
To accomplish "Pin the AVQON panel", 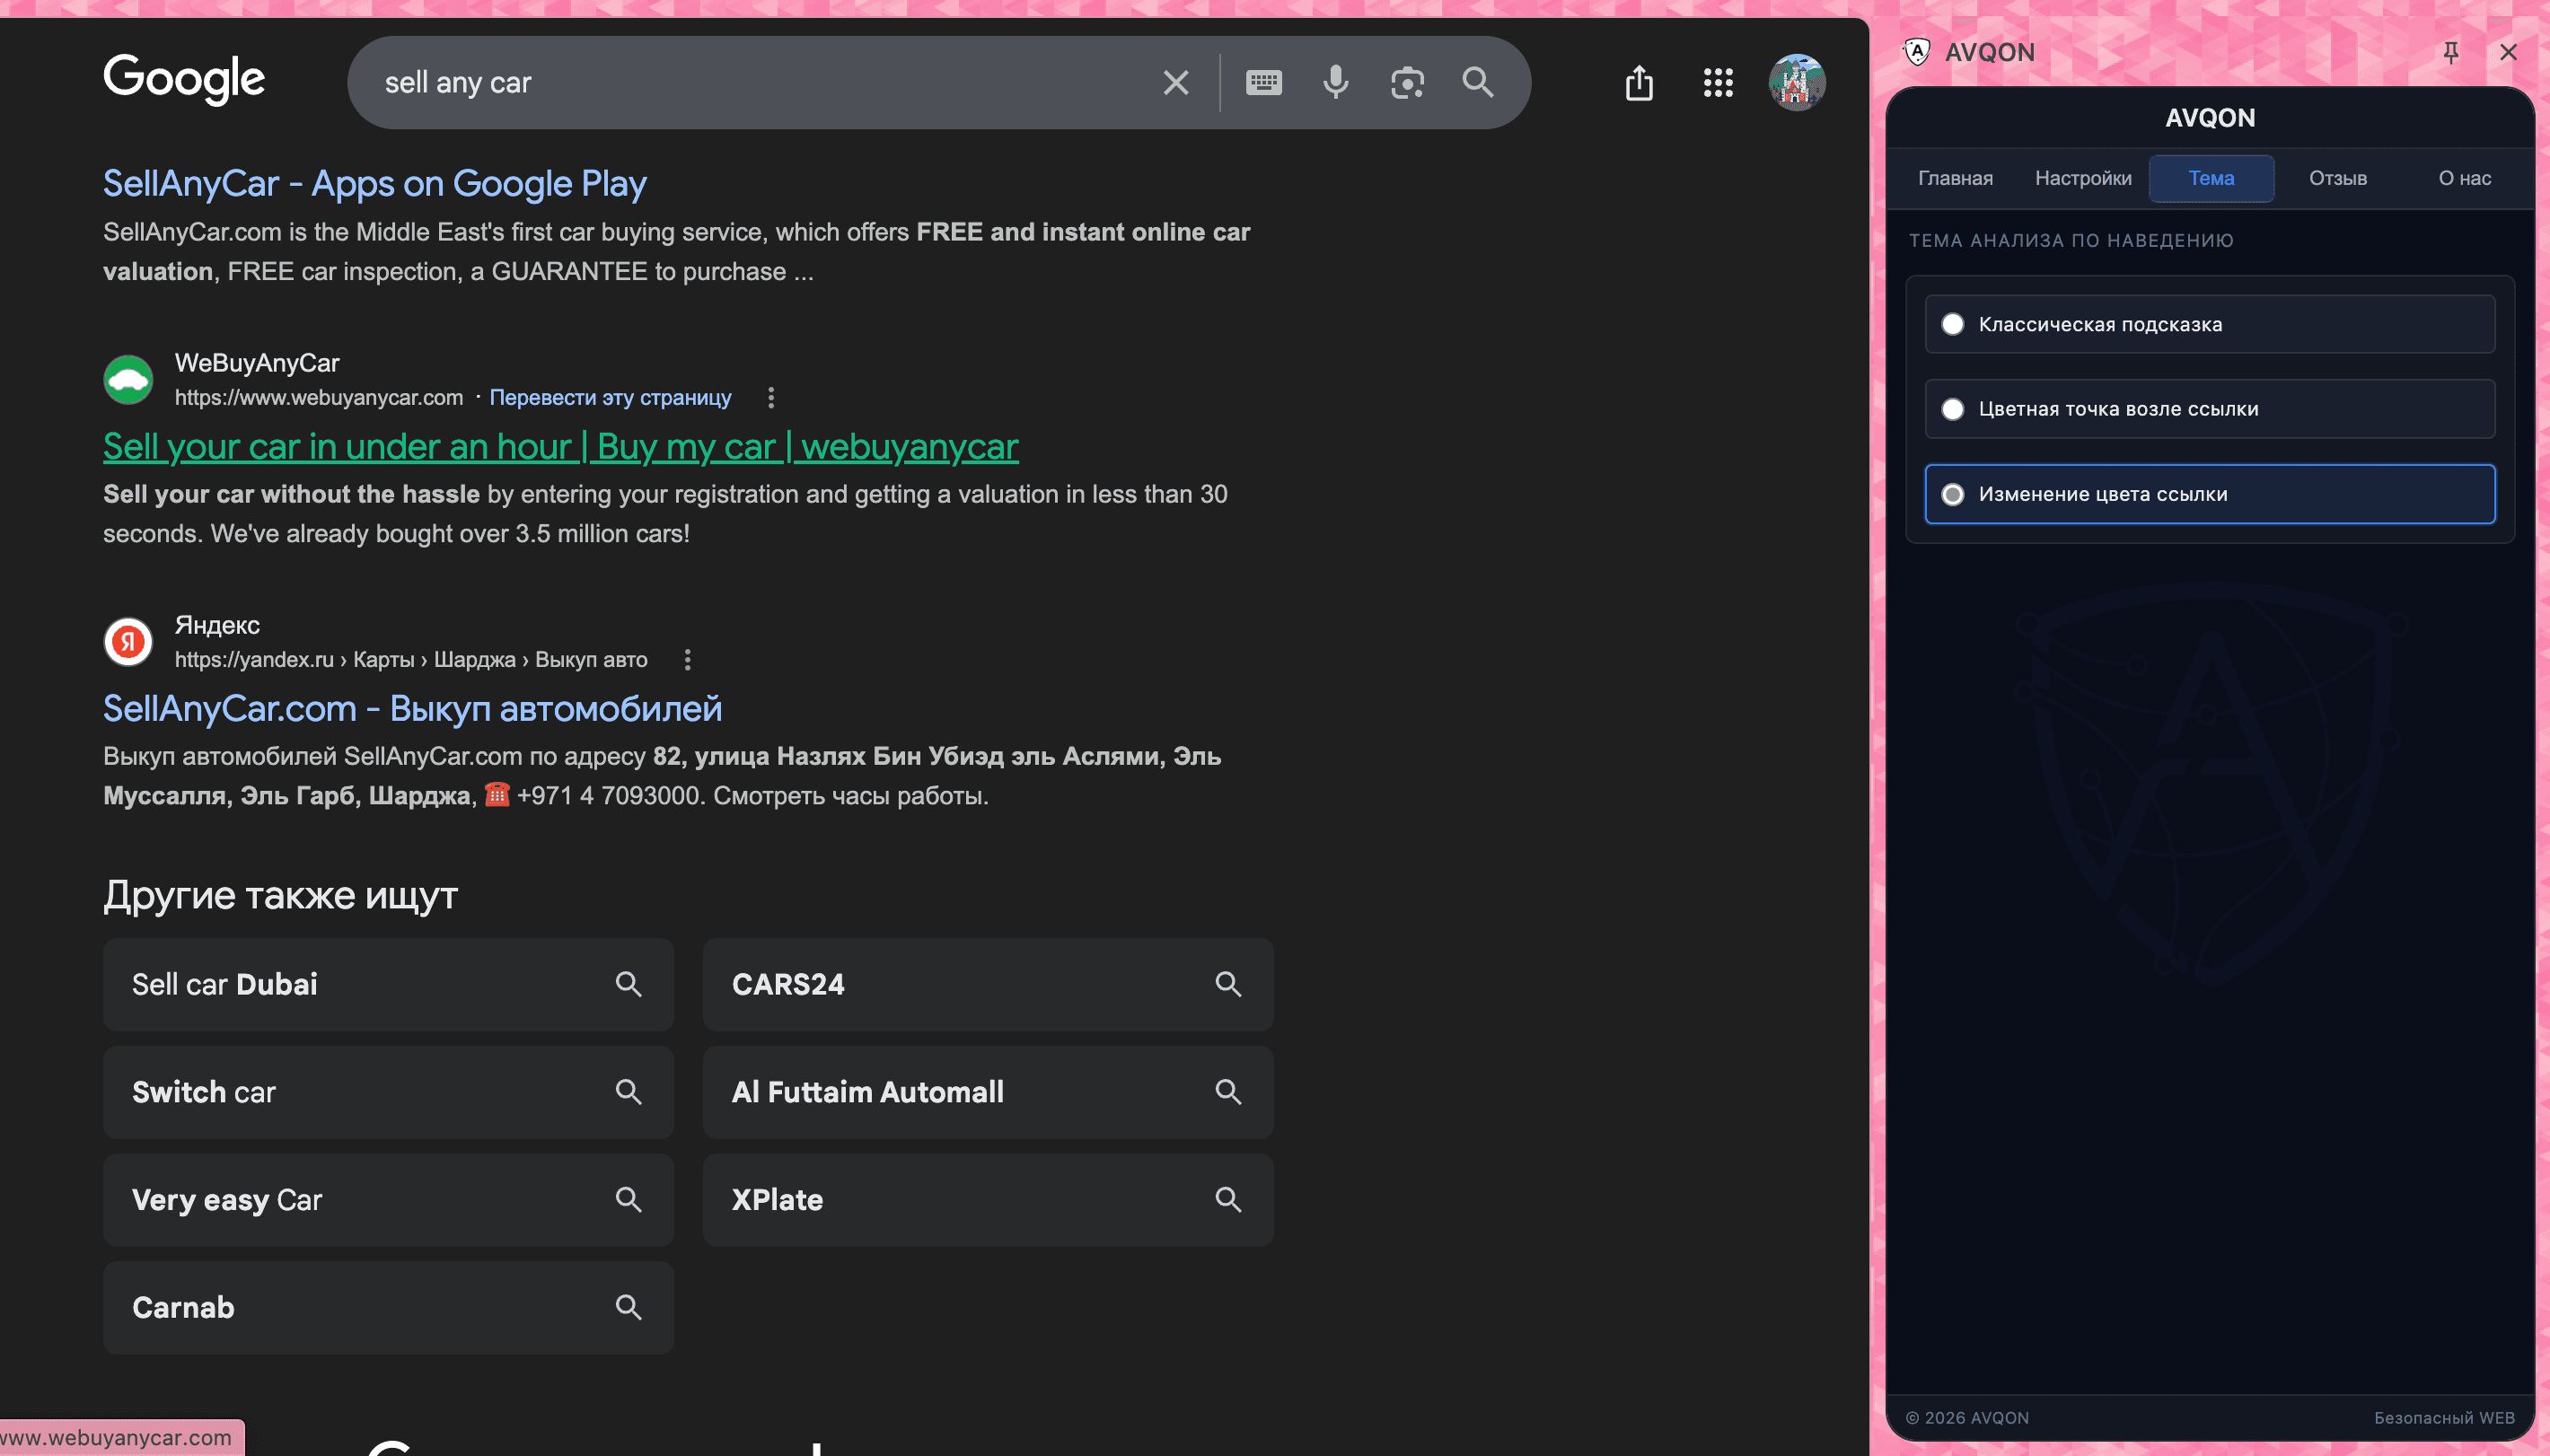I will pos(2450,51).
